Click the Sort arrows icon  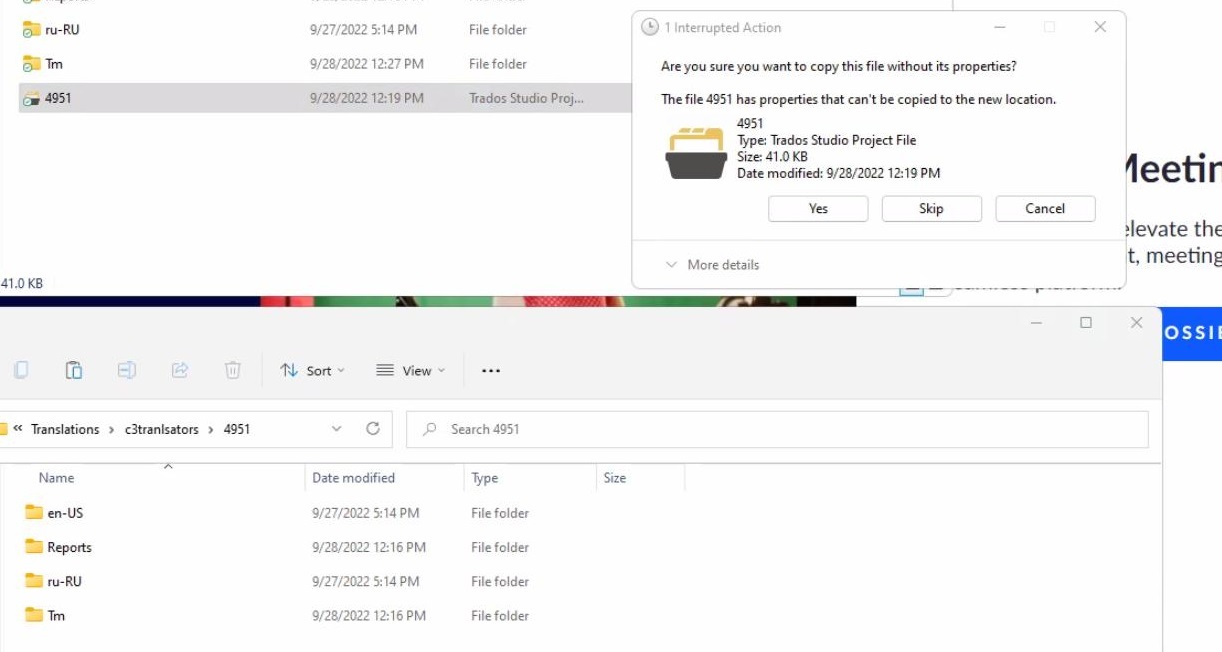click(289, 370)
